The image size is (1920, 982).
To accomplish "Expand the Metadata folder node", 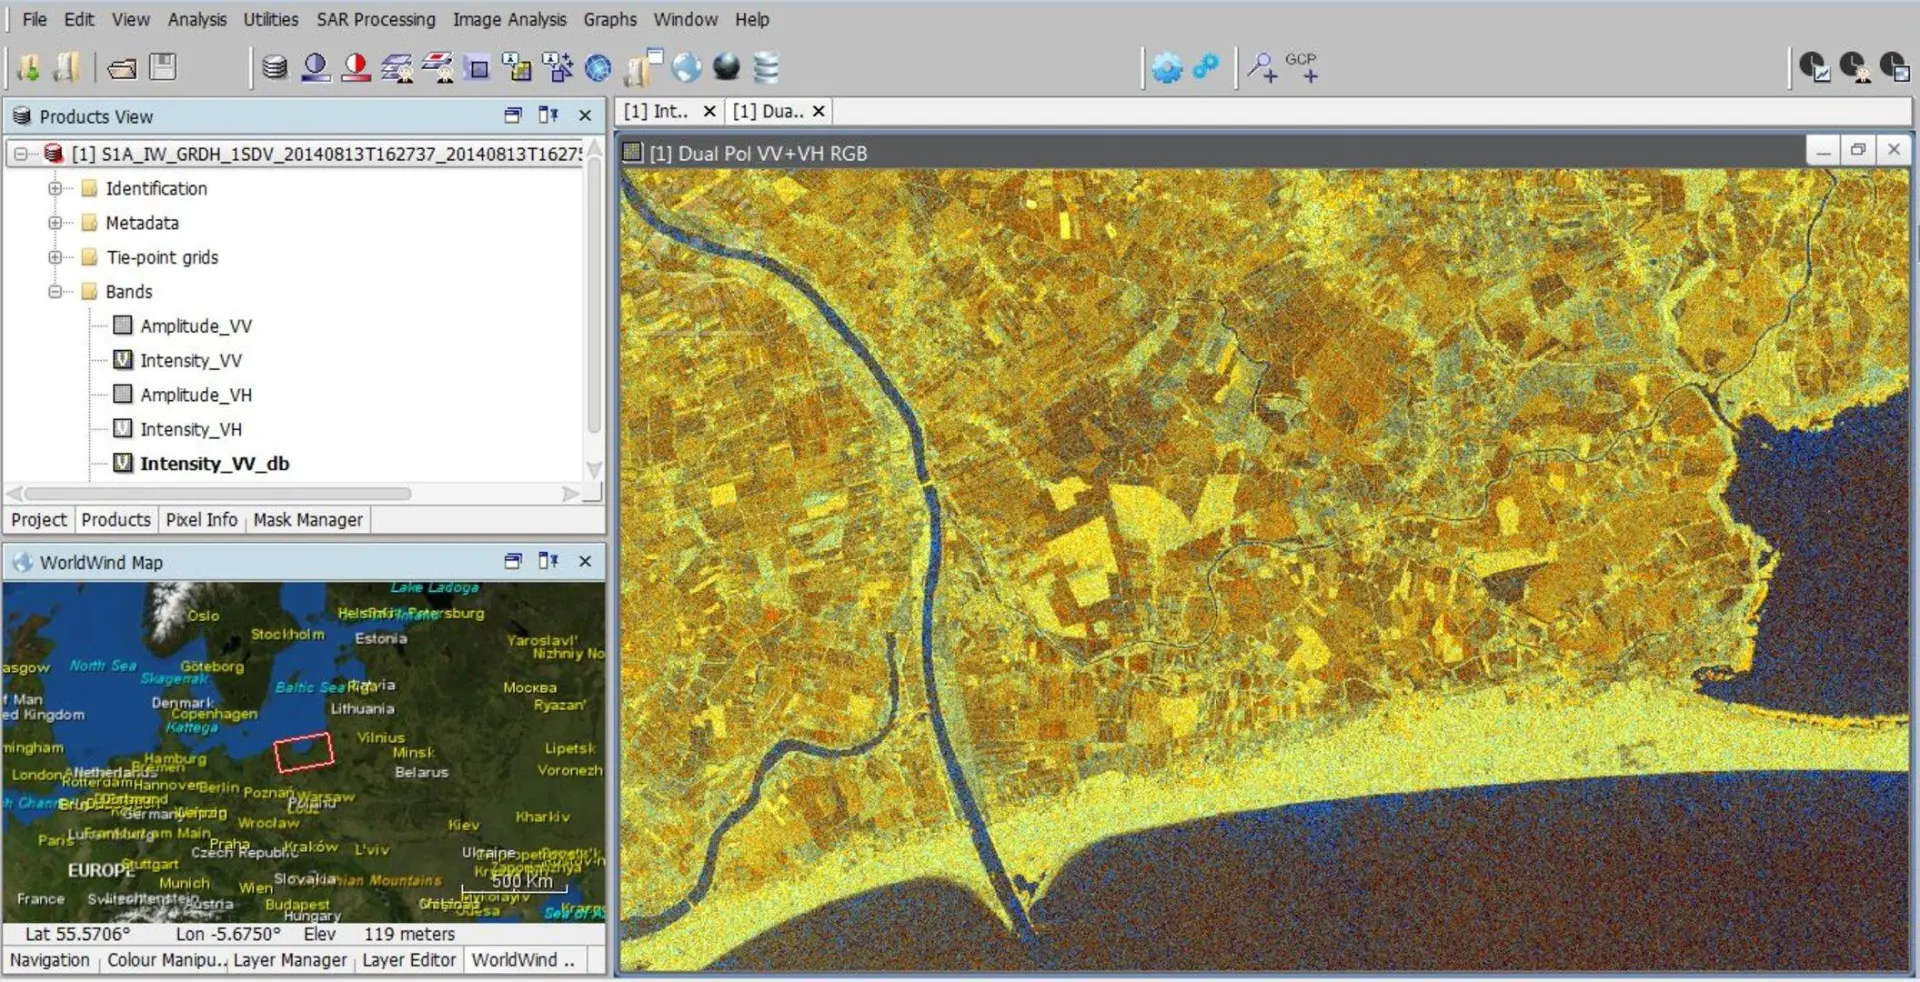I will 55,223.
